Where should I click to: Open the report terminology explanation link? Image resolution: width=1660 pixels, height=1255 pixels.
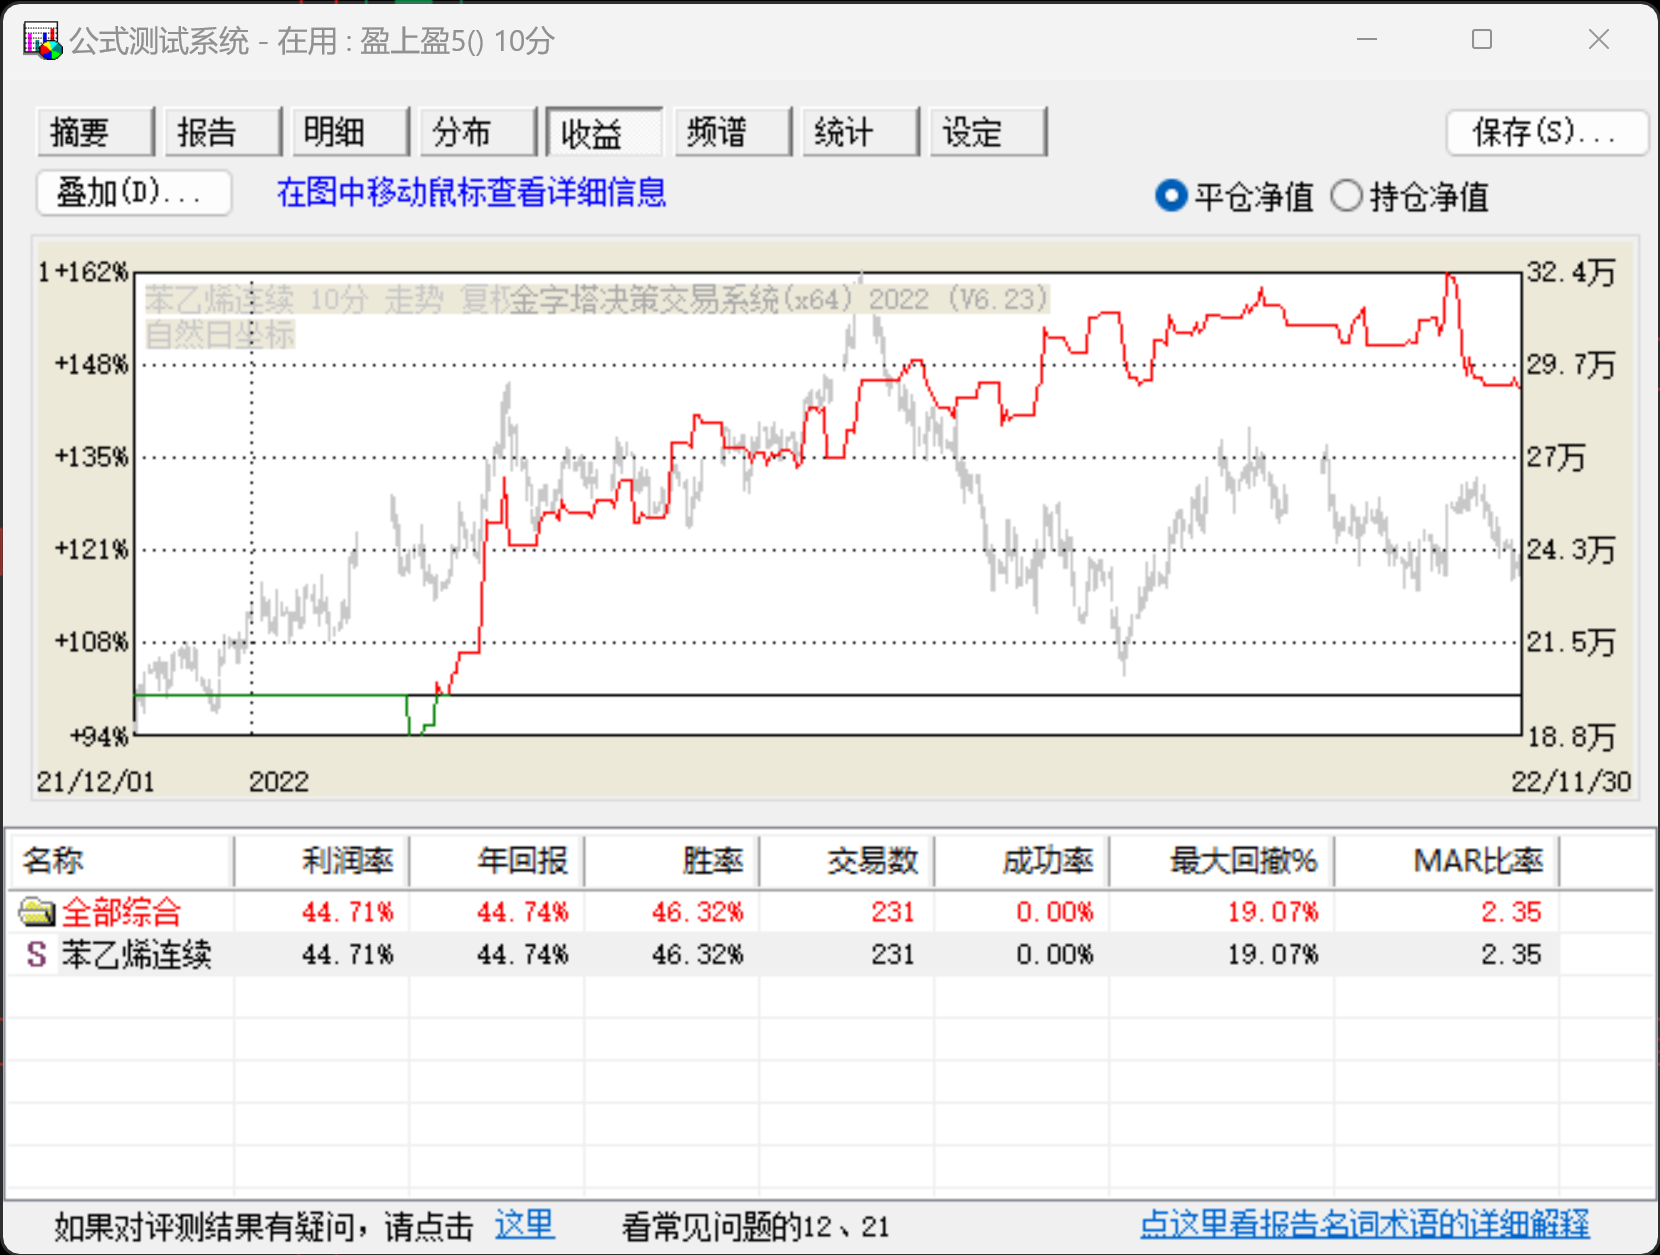click(x=1364, y=1225)
